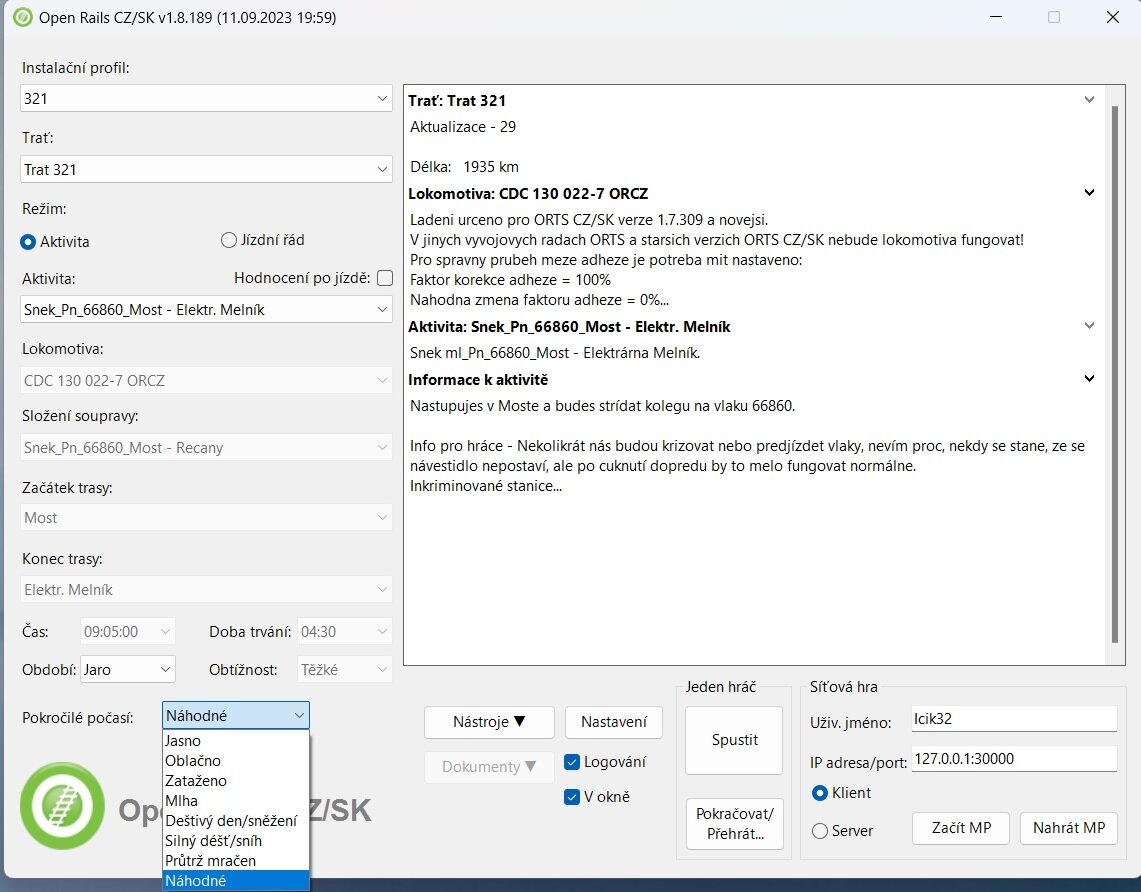1141x892 pixels.
Task: Collapse the Trať: Trat 321 section chevron
Action: 1089,100
